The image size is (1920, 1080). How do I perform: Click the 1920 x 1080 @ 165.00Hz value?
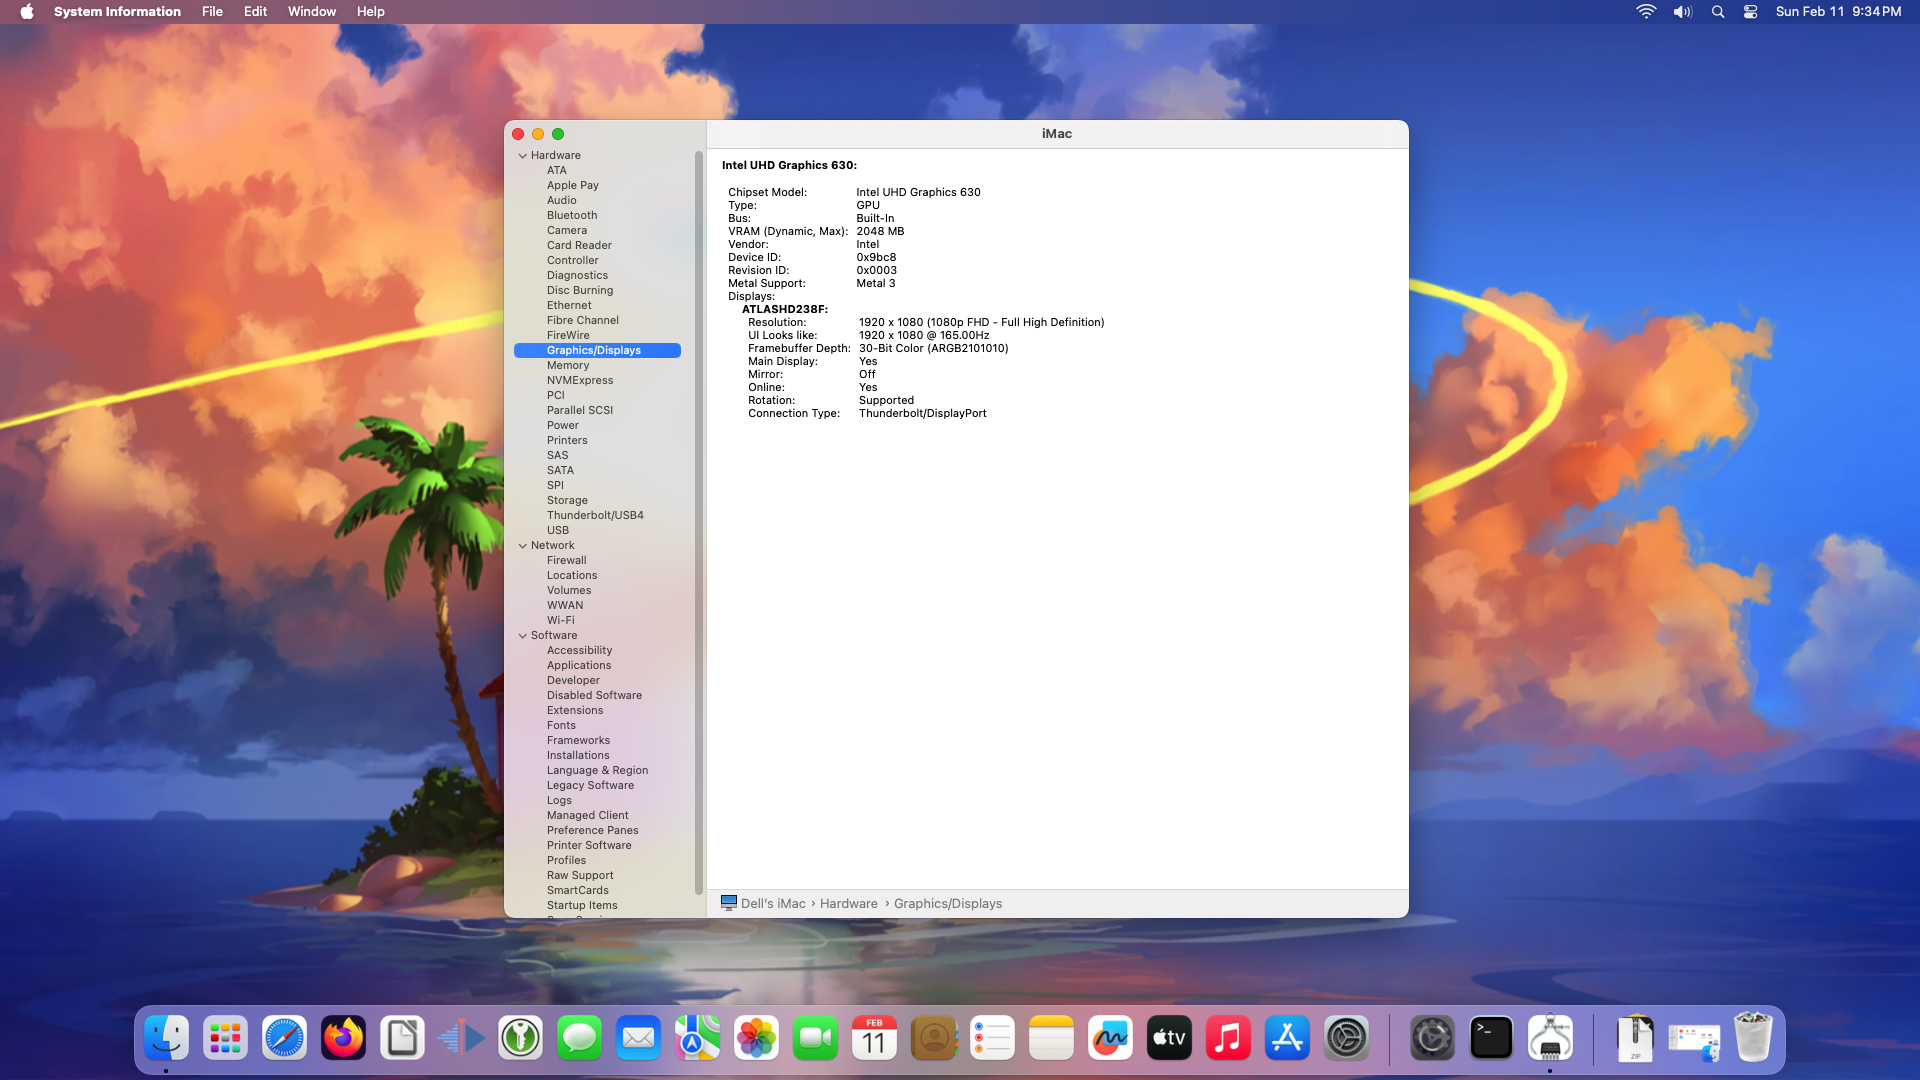pyautogui.click(x=924, y=336)
